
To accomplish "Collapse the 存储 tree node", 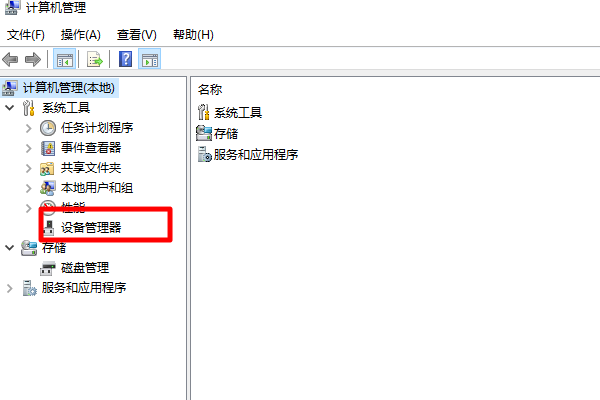I will tap(10, 248).
